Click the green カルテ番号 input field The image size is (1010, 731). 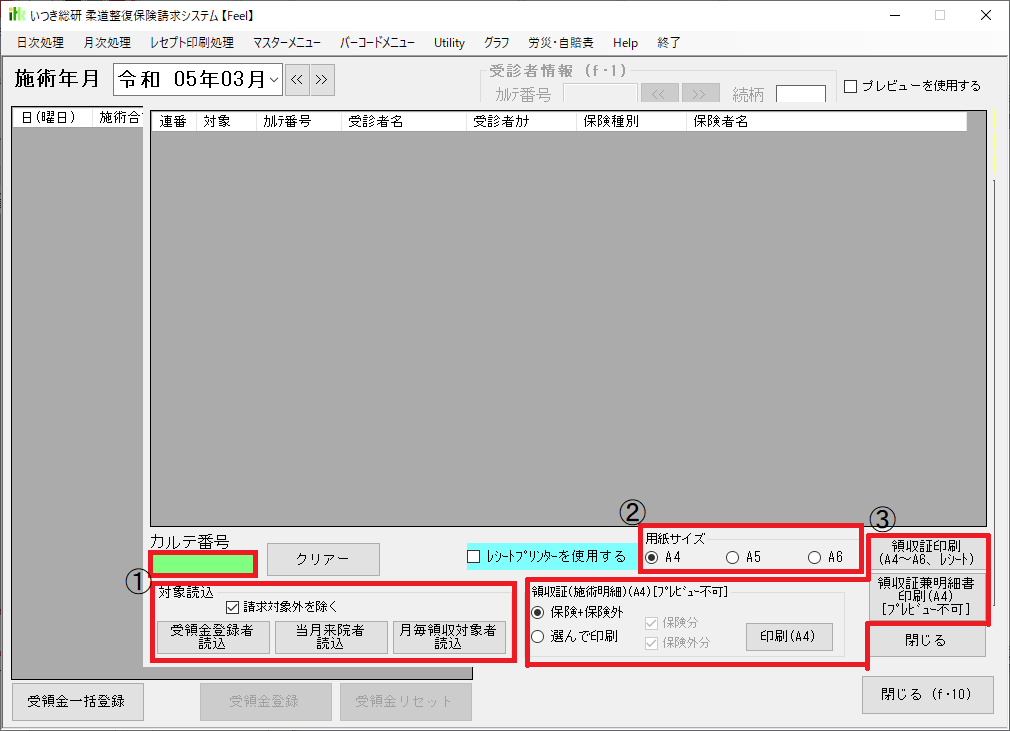[203, 563]
